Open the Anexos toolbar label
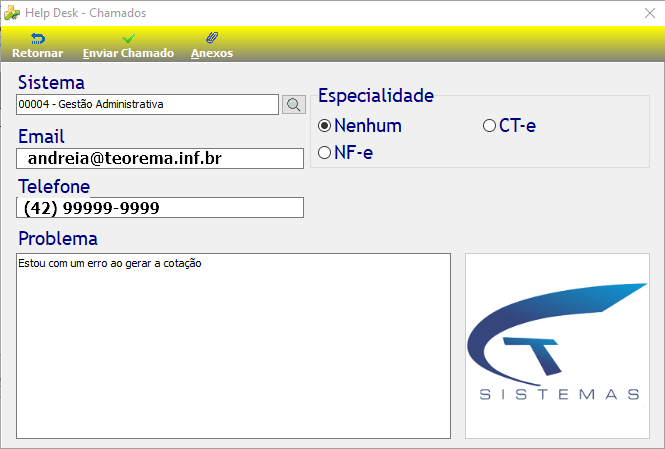 (212, 53)
